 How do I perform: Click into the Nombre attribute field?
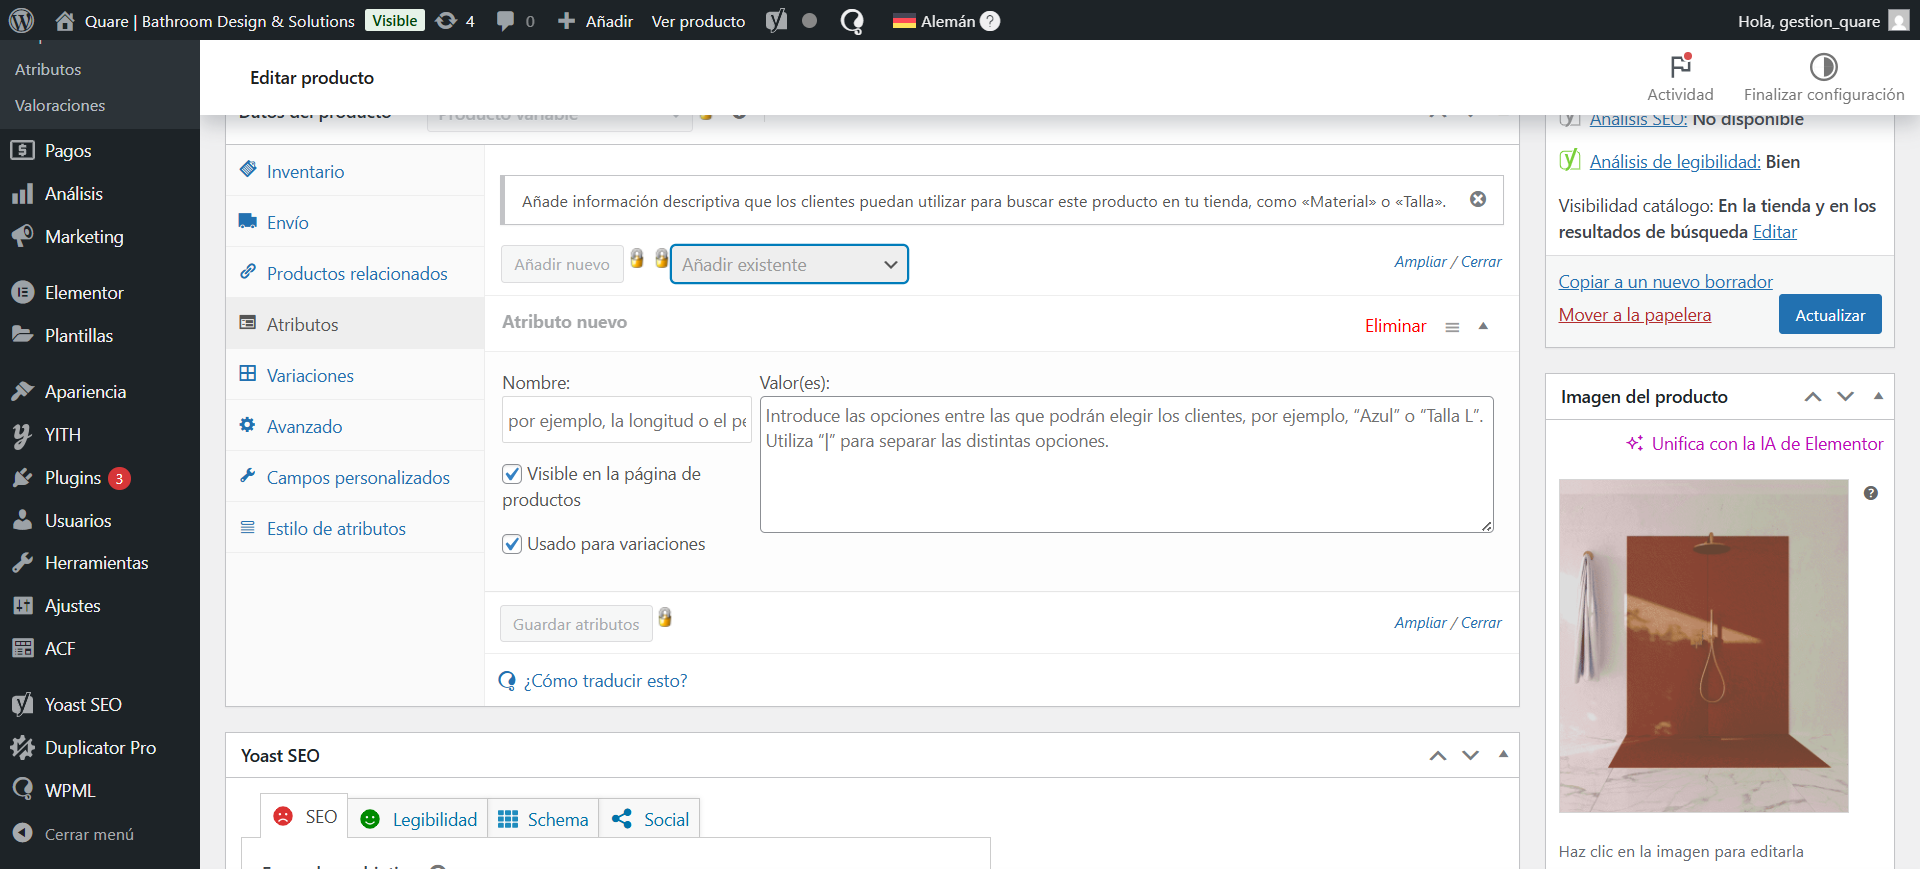click(x=626, y=421)
